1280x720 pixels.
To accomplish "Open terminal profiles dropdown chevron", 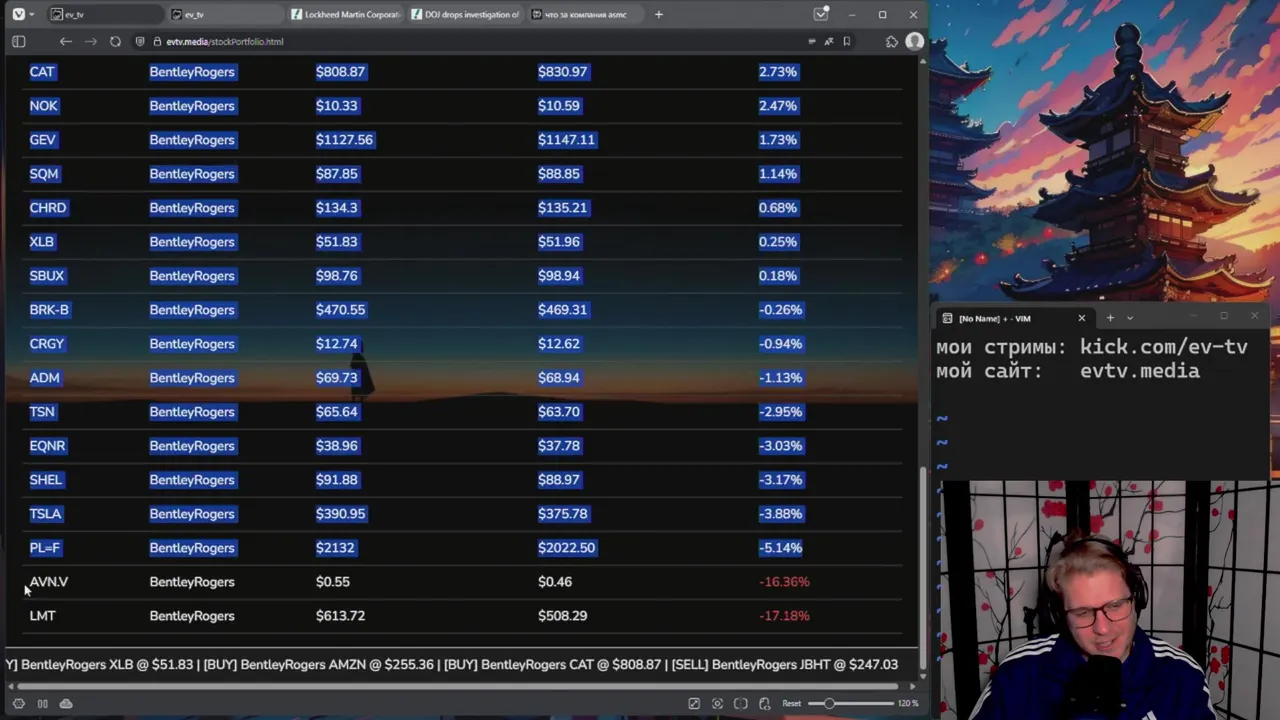I will (x=1130, y=318).
